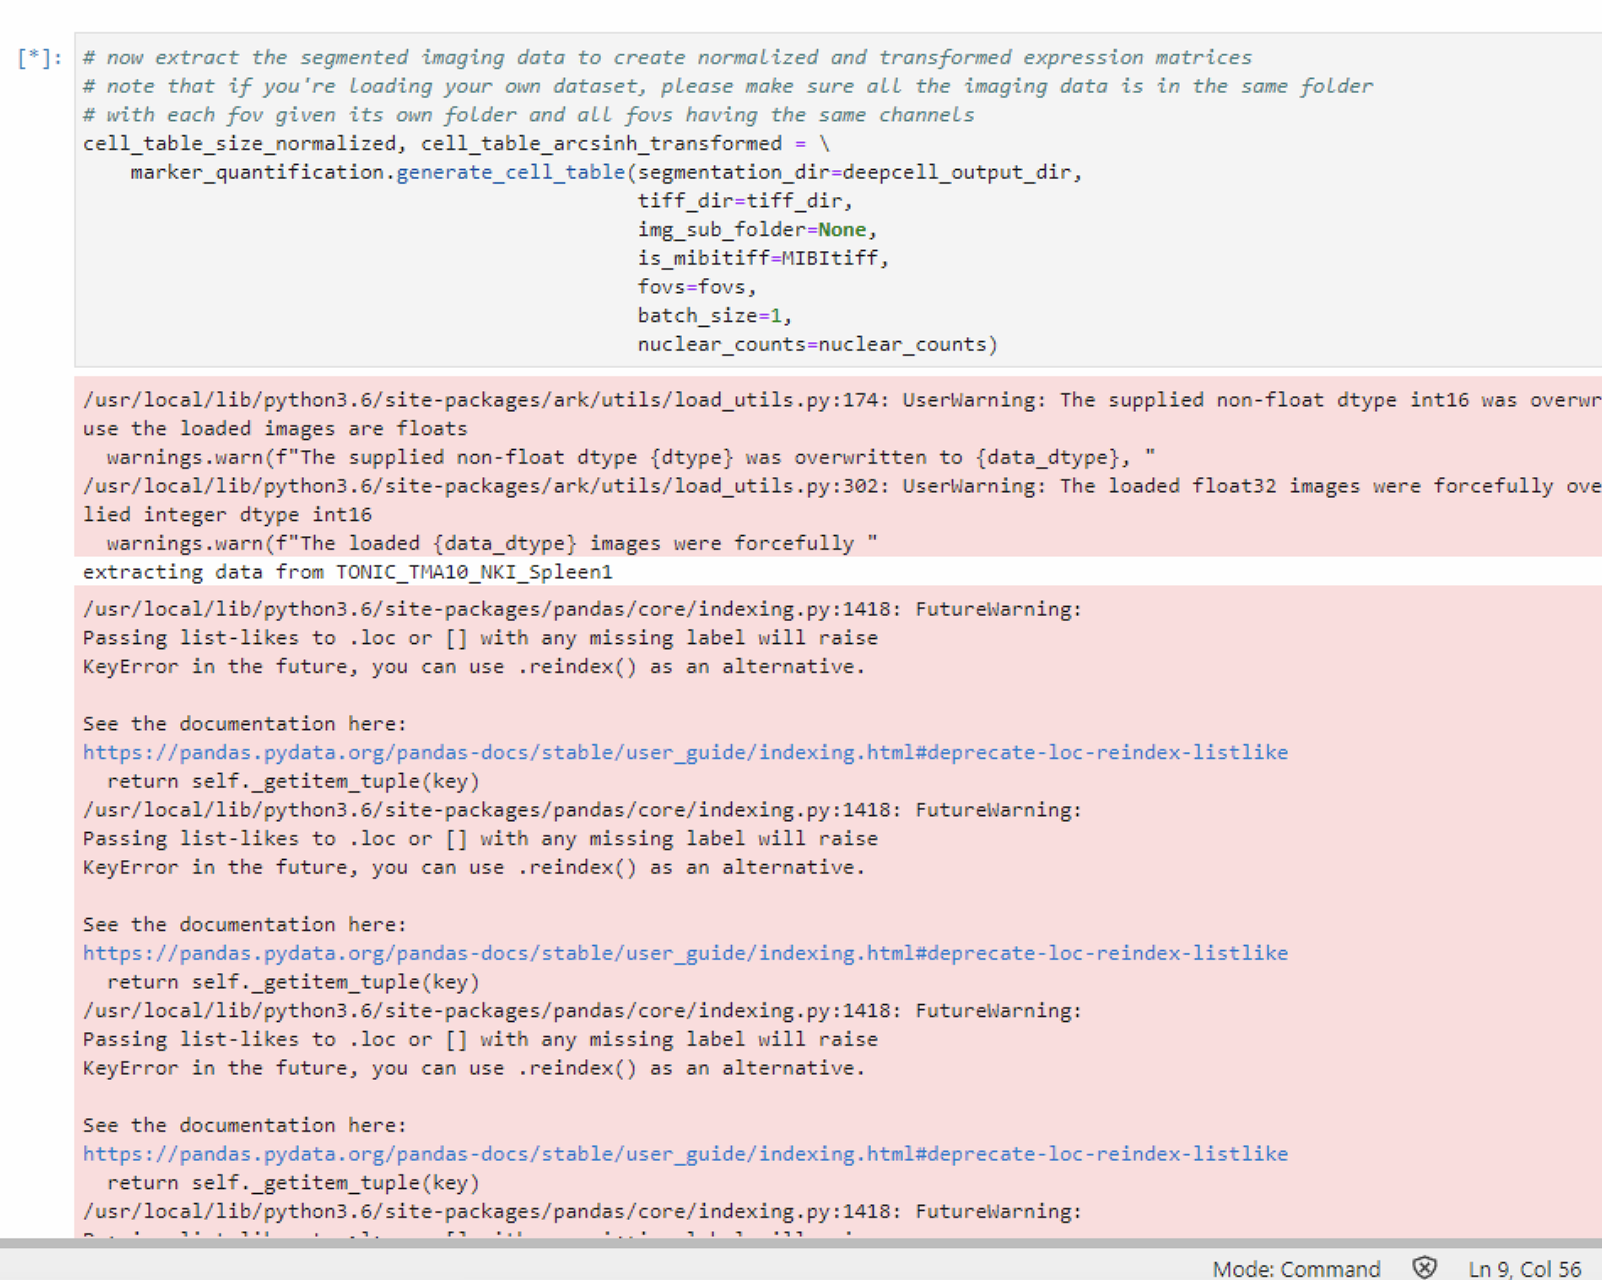Open the second pandas indexing documentation link

click(686, 952)
